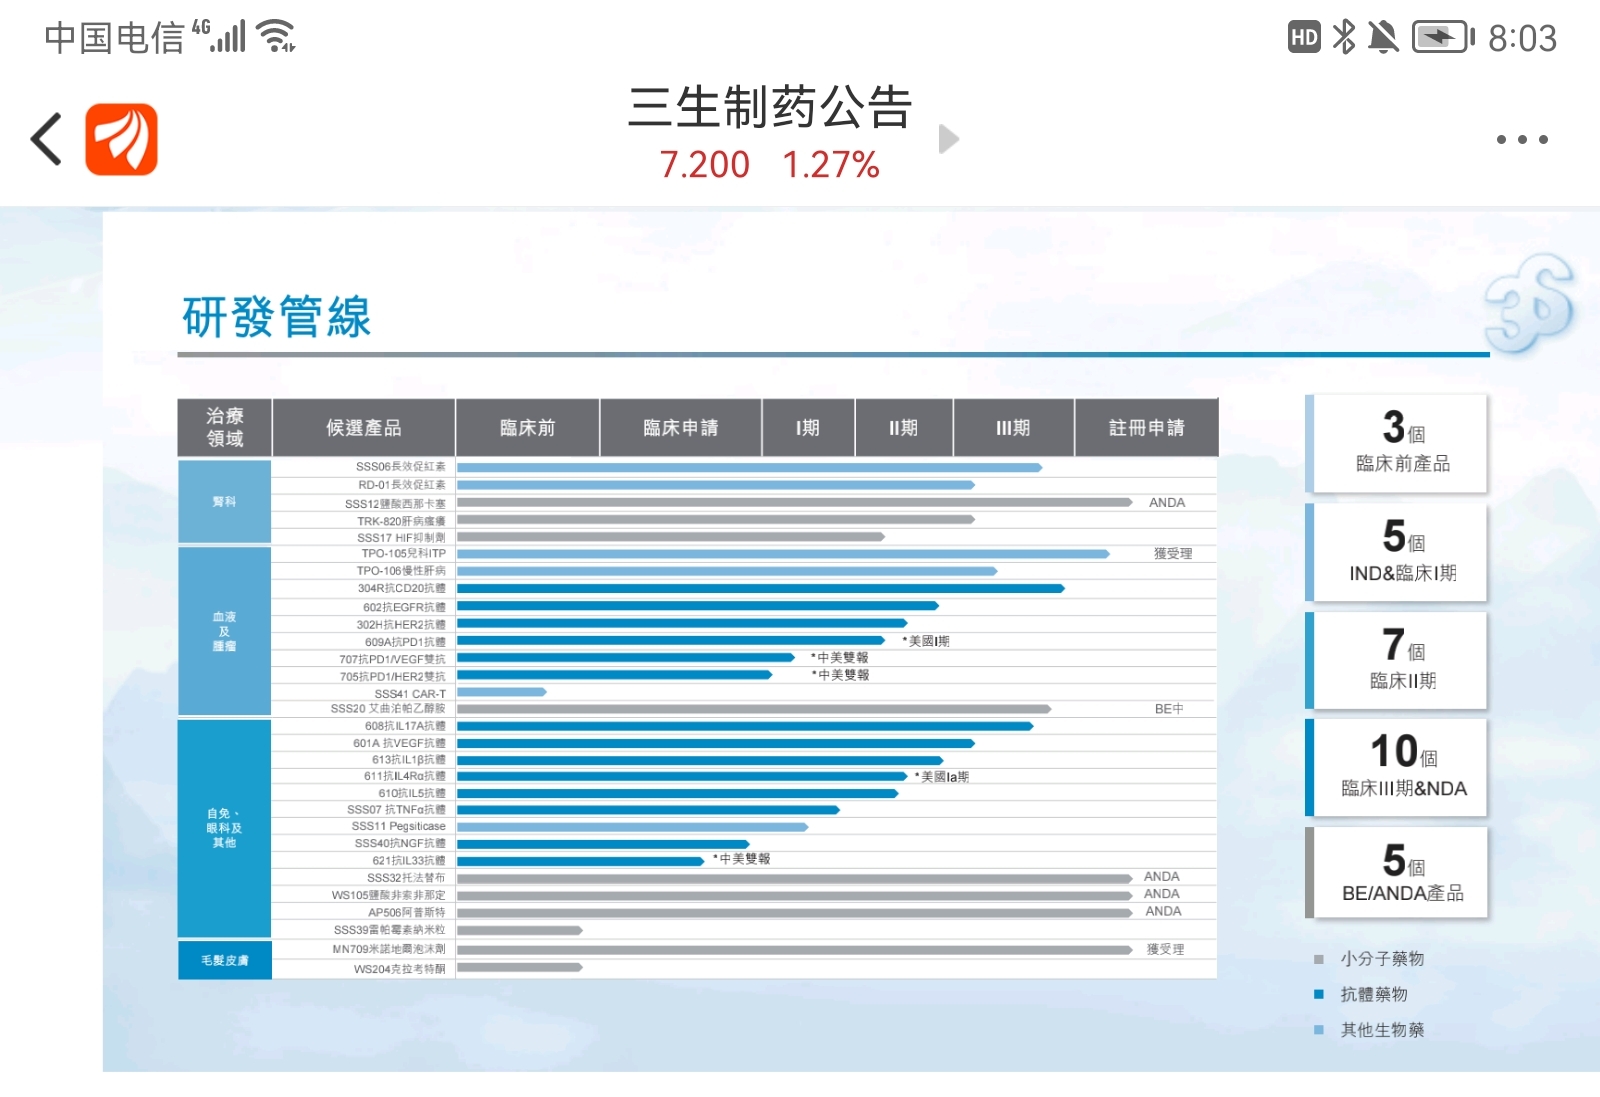
Task: Tap the 304R抗CD20抗體 progress bar
Action: click(761, 589)
